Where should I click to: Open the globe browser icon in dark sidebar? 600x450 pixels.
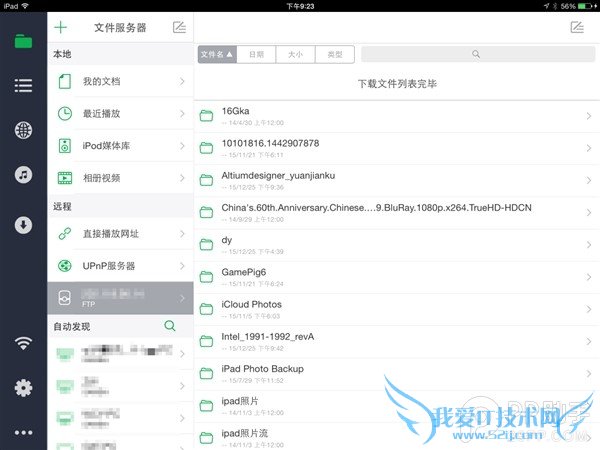click(x=23, y=130)
